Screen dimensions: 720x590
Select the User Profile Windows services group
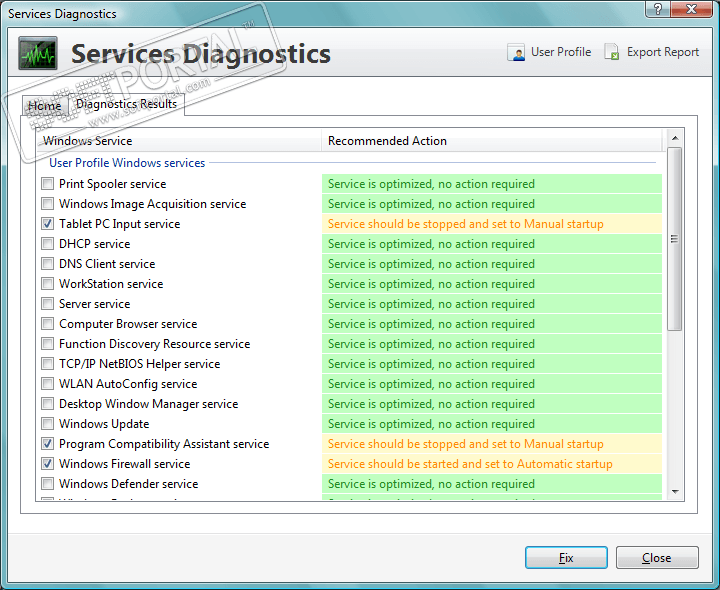click(x=127, y=163)
